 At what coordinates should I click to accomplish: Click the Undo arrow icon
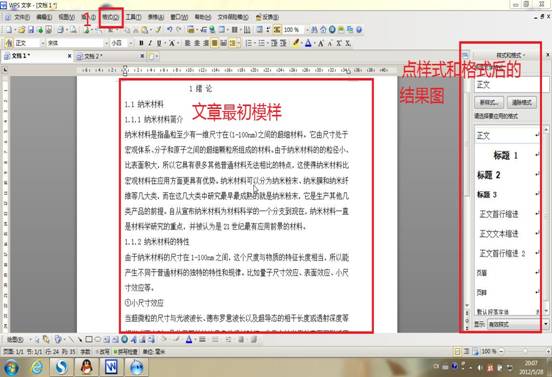[170, 30]
